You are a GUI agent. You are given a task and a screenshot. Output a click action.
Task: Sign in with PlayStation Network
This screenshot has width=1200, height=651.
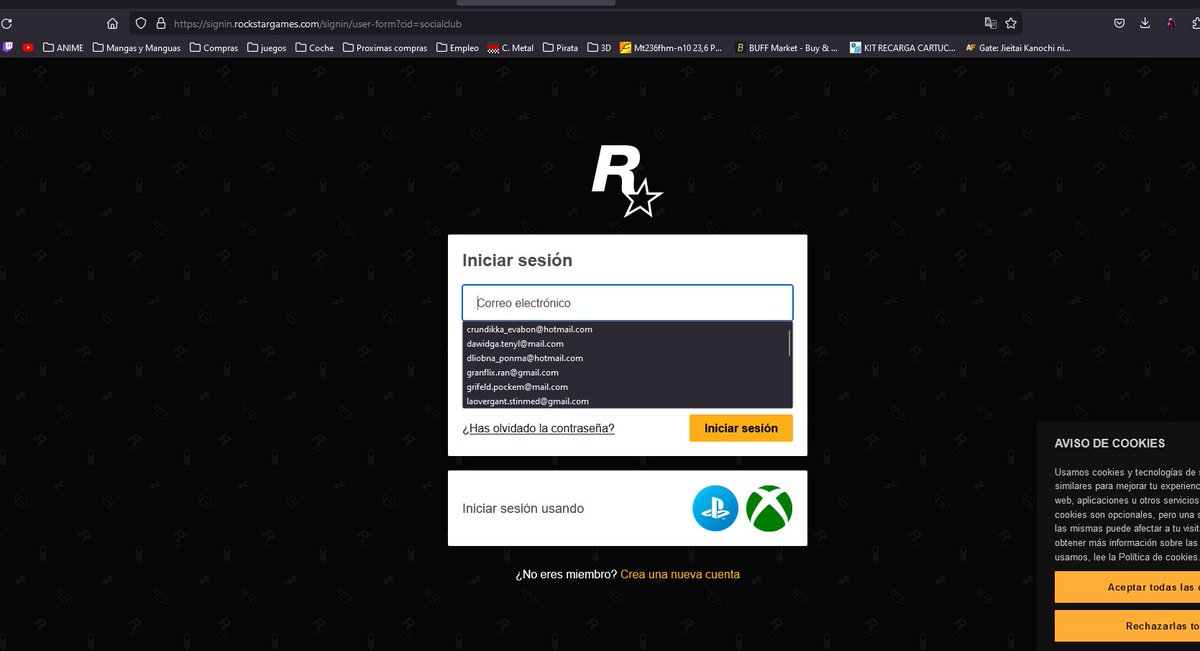tap(715, 508)
